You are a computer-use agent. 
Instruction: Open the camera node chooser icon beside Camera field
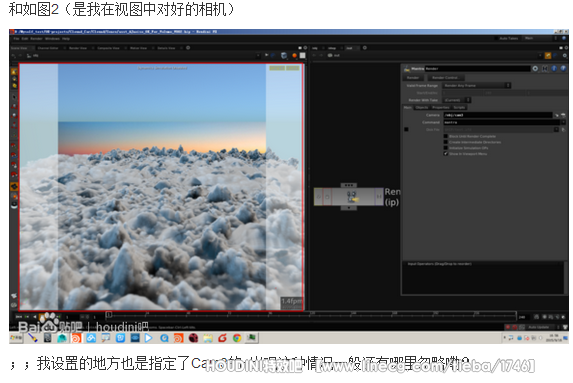pyautogui.click(x=557, y=115)
